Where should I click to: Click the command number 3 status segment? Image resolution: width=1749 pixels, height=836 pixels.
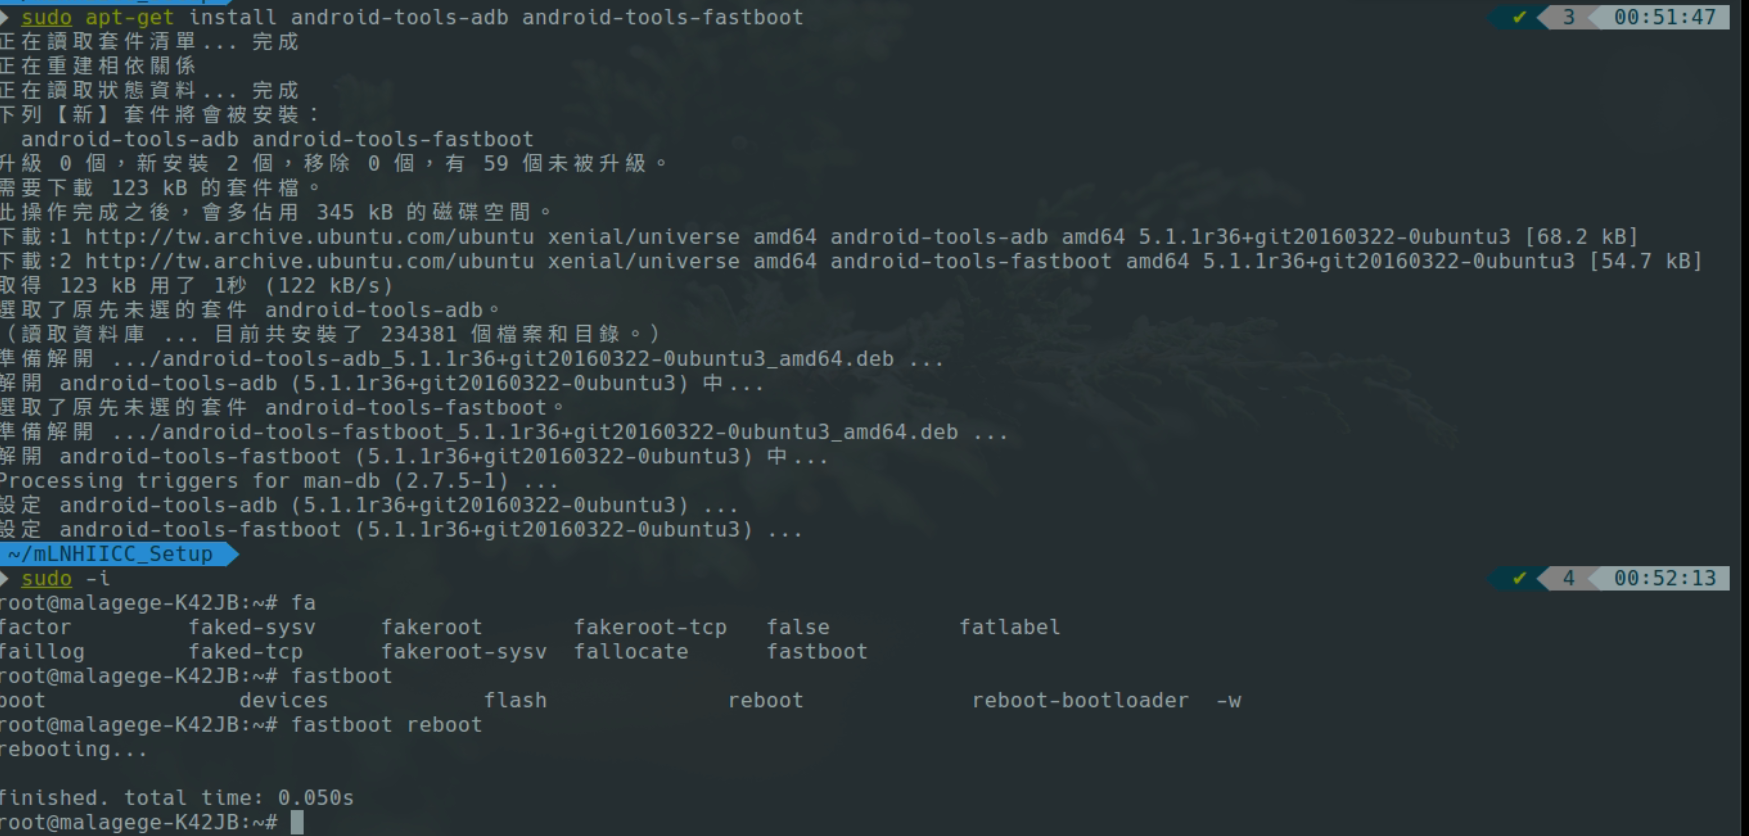[x=1568, y=17]
